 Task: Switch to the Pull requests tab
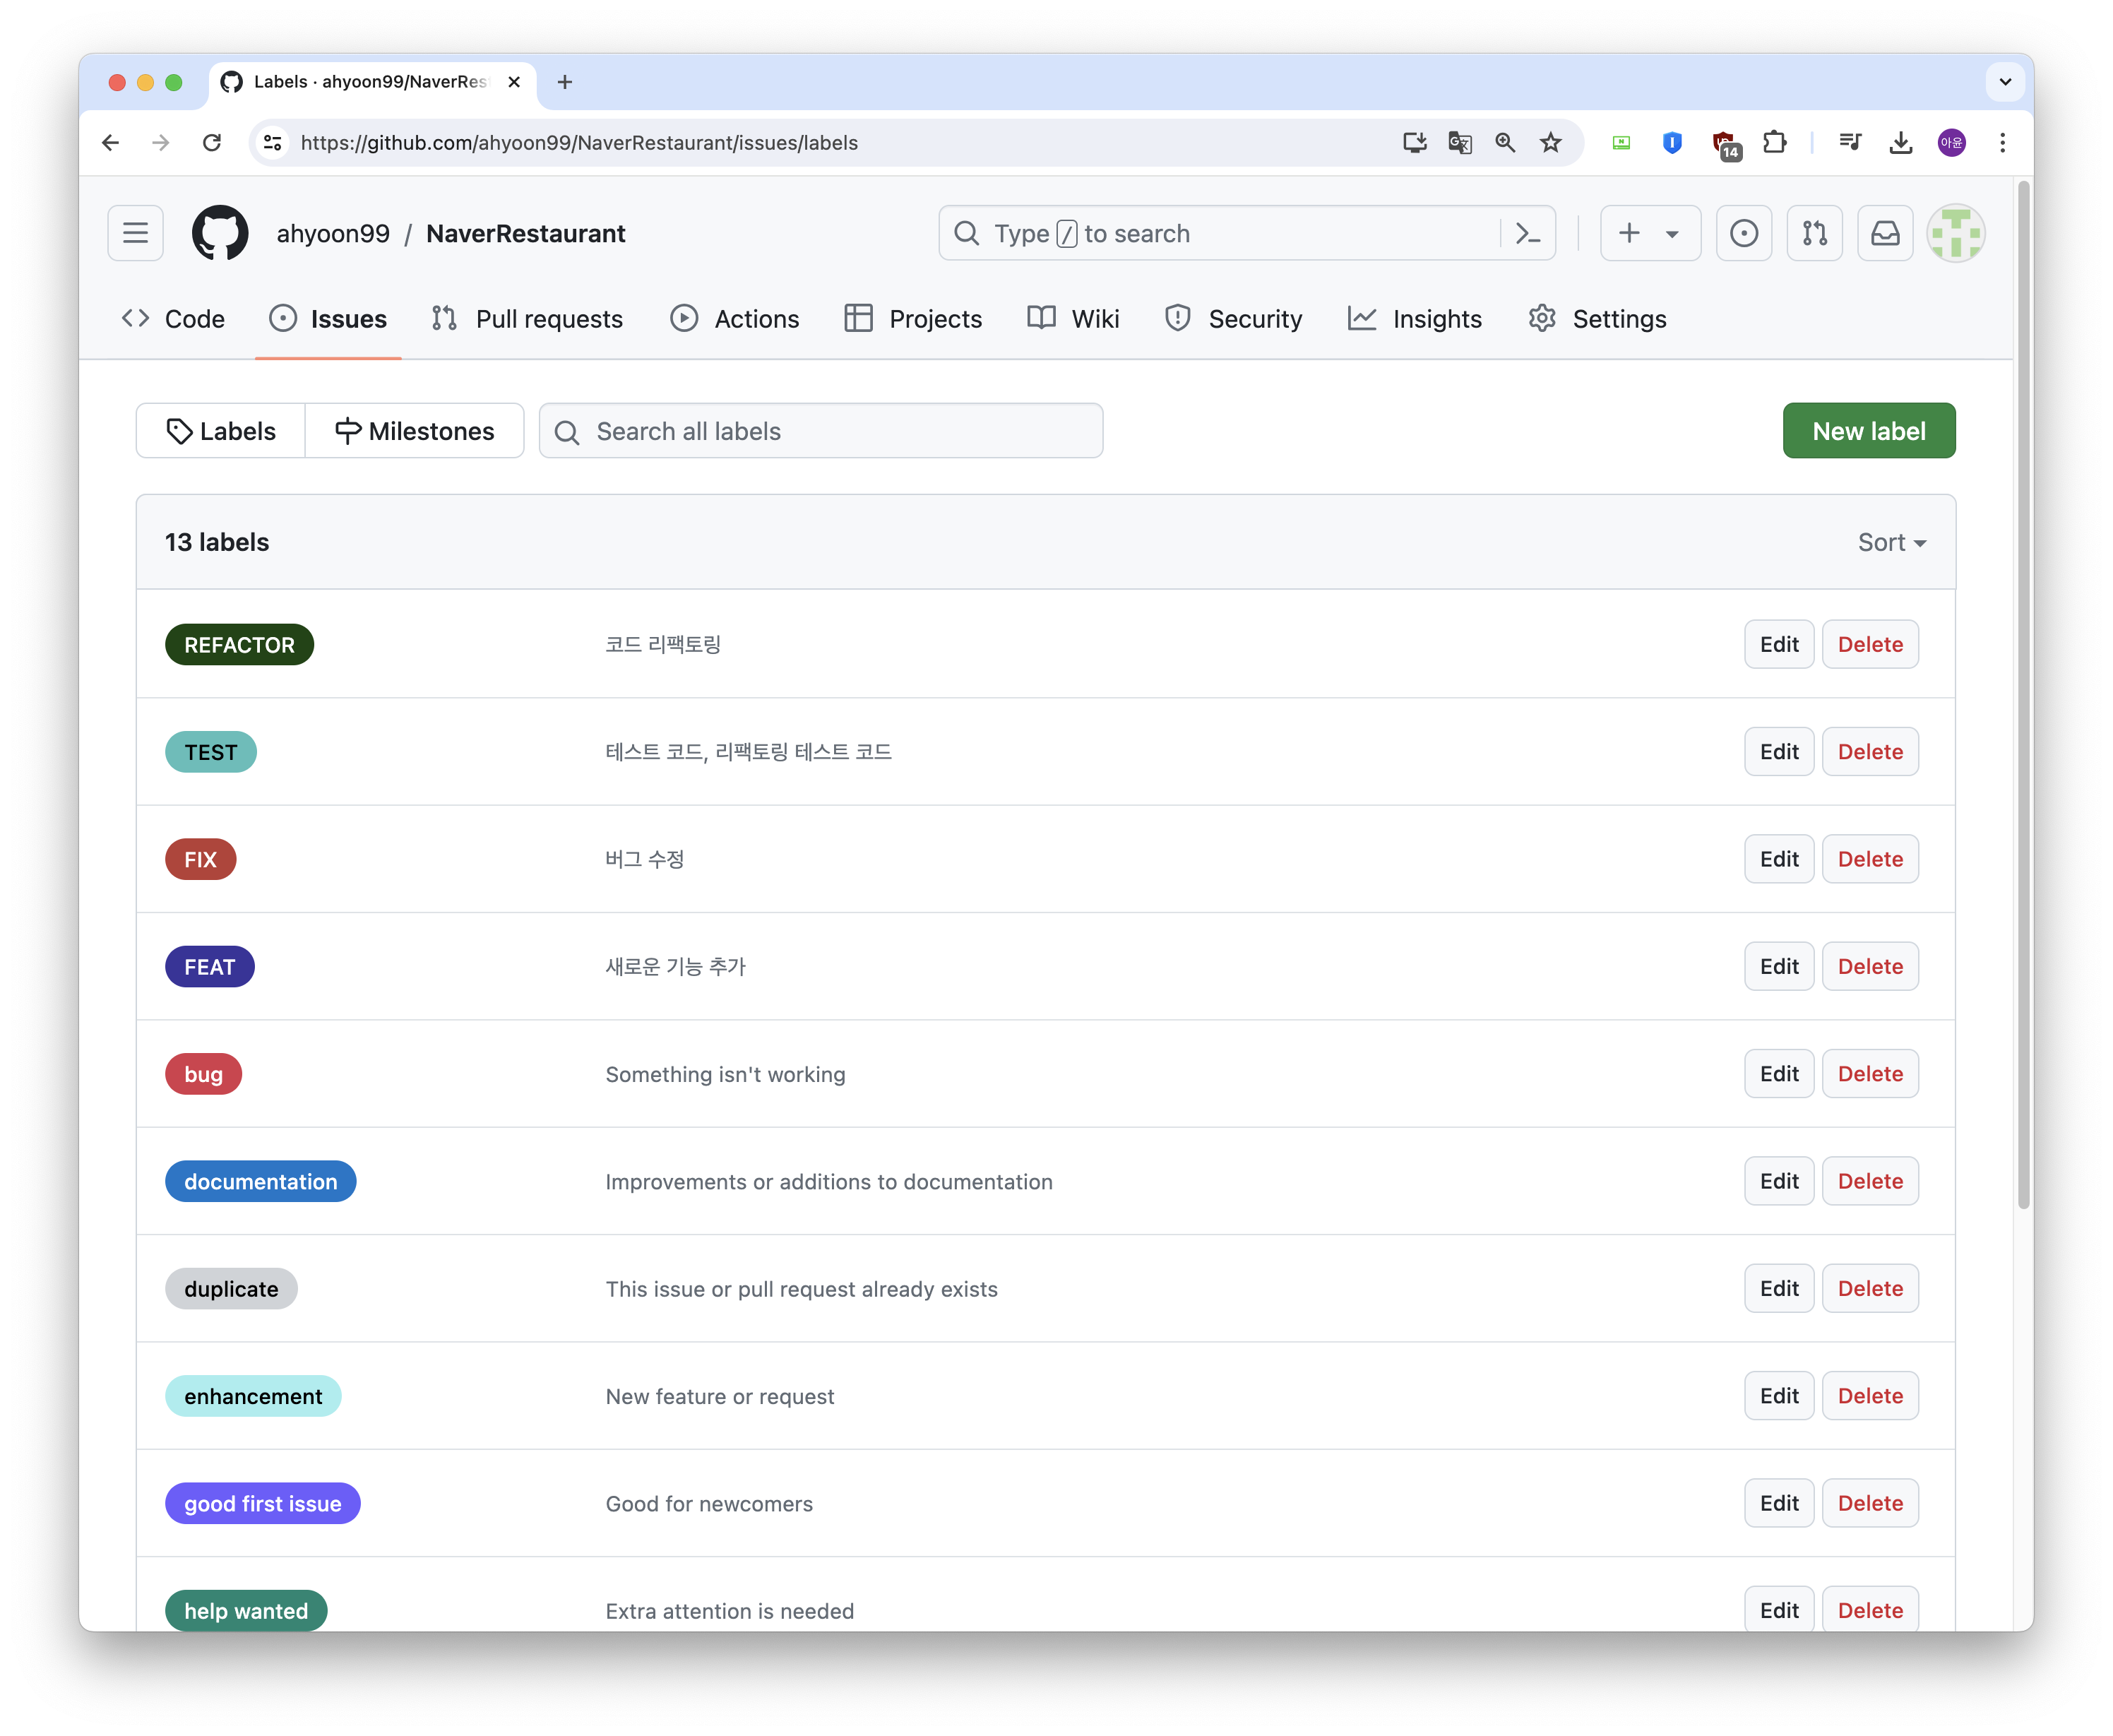tap(528, 319)
